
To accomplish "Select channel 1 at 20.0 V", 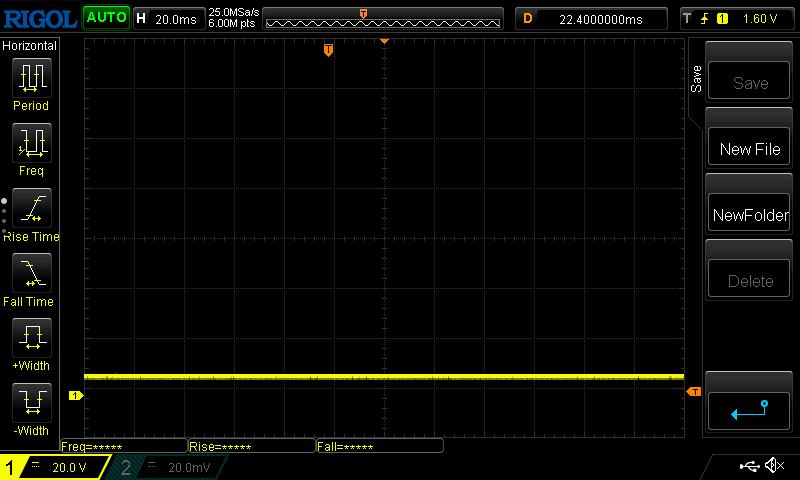I will pyautogui.click(x=54, y=467).
